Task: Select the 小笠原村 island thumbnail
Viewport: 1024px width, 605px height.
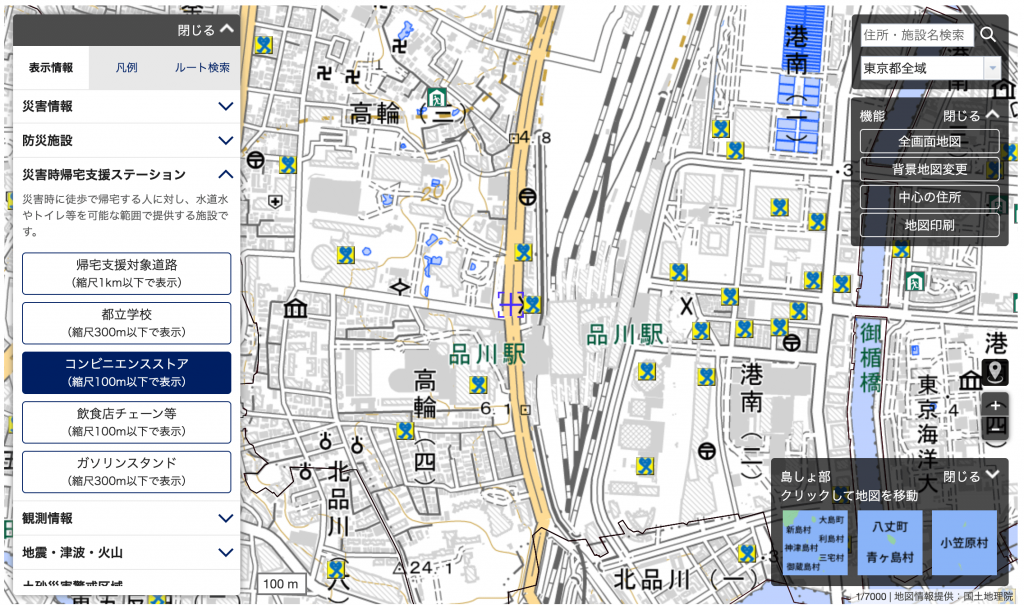Action: [964, 543]
